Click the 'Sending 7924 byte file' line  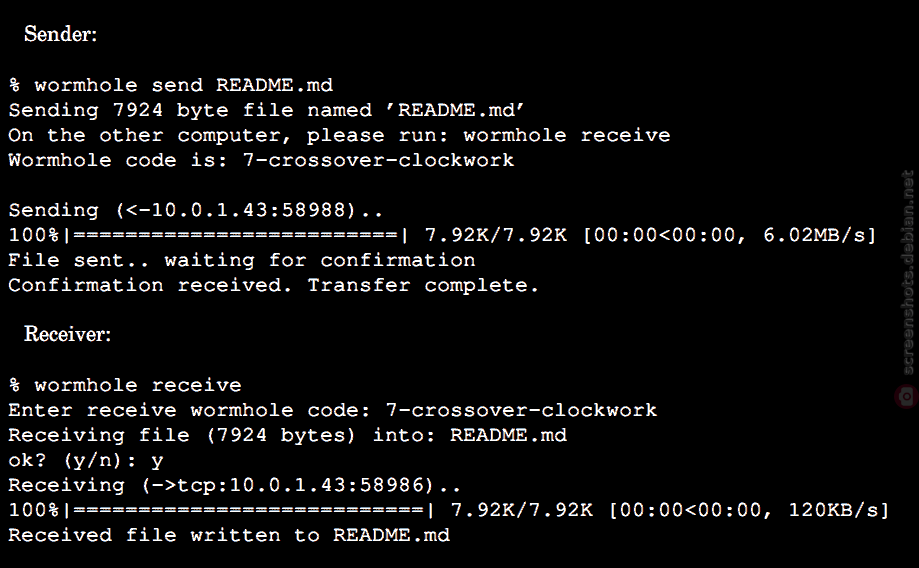(267, 111)
